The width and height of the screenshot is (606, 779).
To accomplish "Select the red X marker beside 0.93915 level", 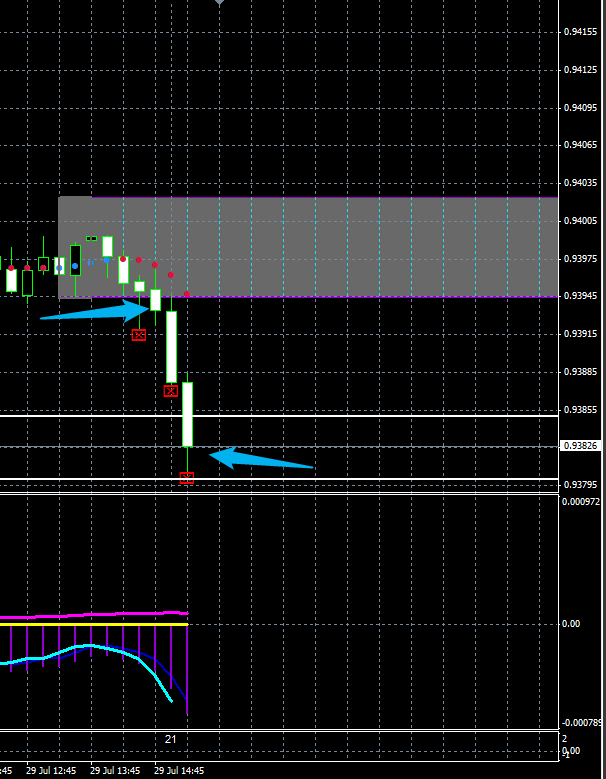I will [139, 335].
